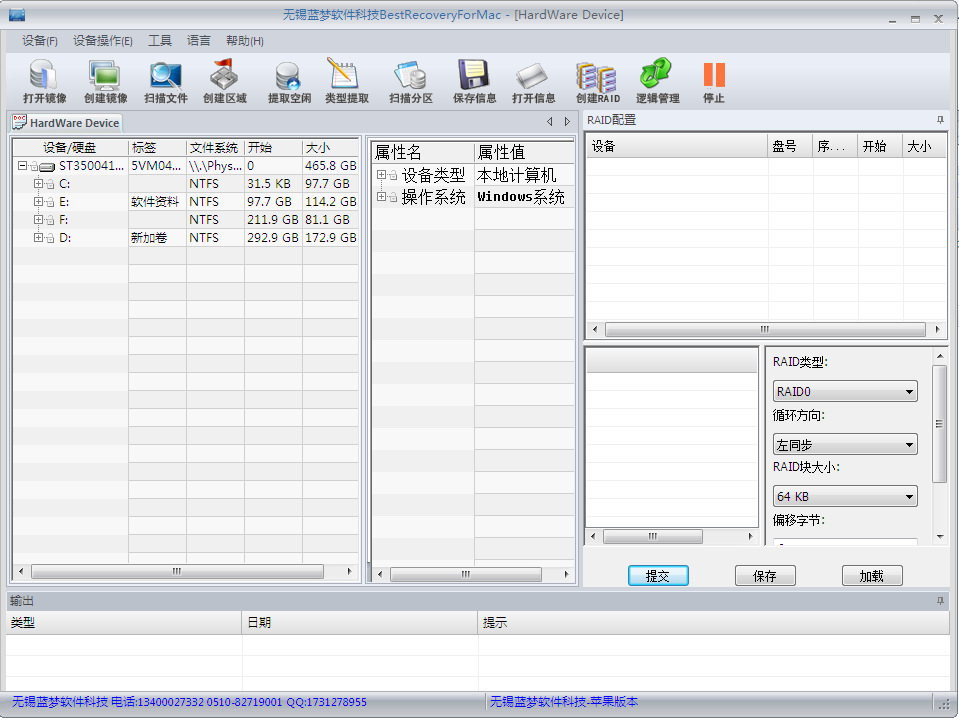The width and height of the screenshot is (959, 718).
Task: Click the 加载 button
Action: click(871, 576)
